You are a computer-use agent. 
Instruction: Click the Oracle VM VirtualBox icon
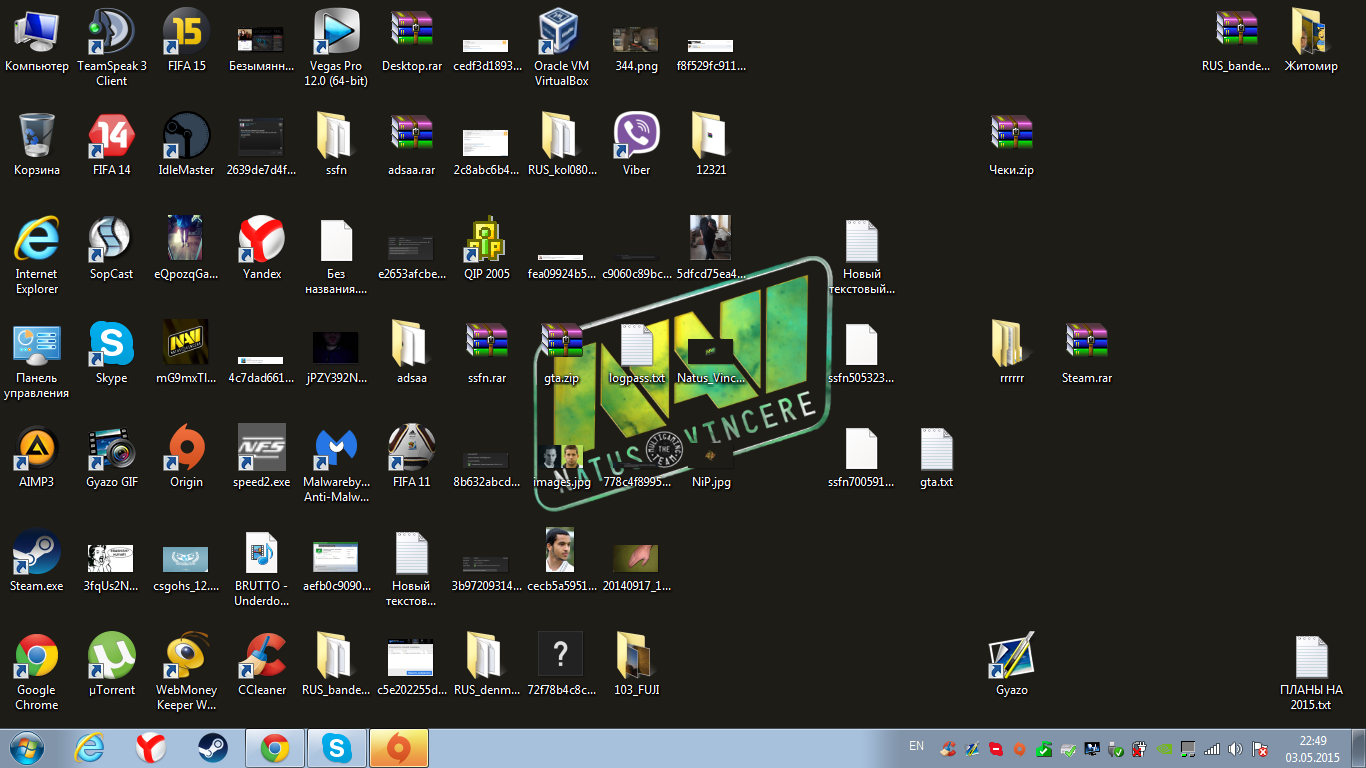[x=561, y=47]
